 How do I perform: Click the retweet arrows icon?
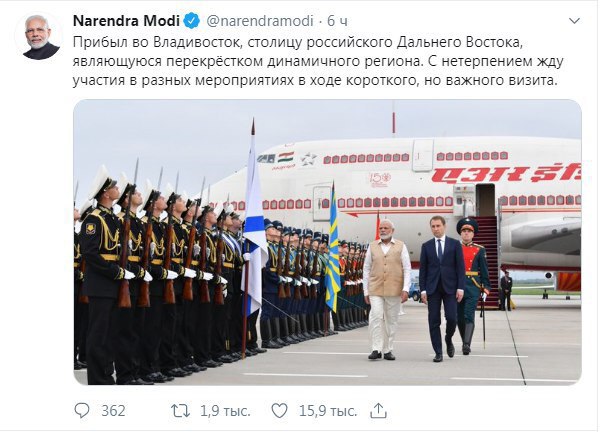180,411
